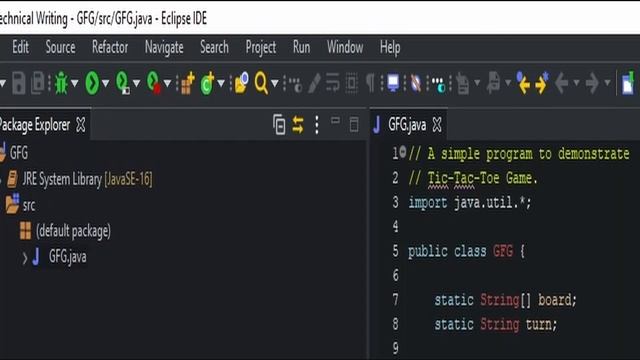Toggle Link with Editor yellow arrows
This screenshot has width=640, height=360.
pyautogui.click(x=298, y=124)
